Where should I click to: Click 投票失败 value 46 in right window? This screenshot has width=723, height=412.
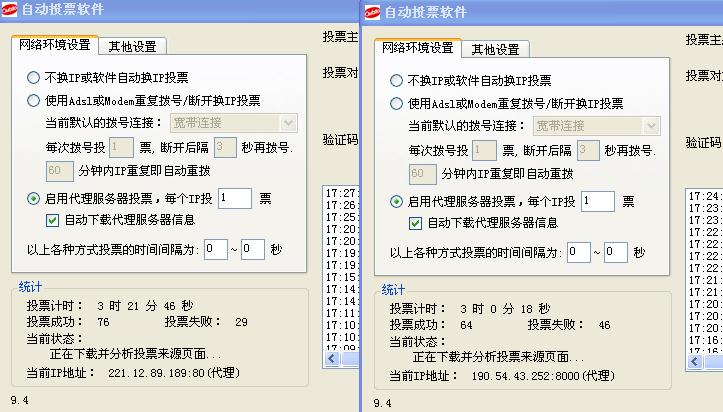(x=604, y=325)
